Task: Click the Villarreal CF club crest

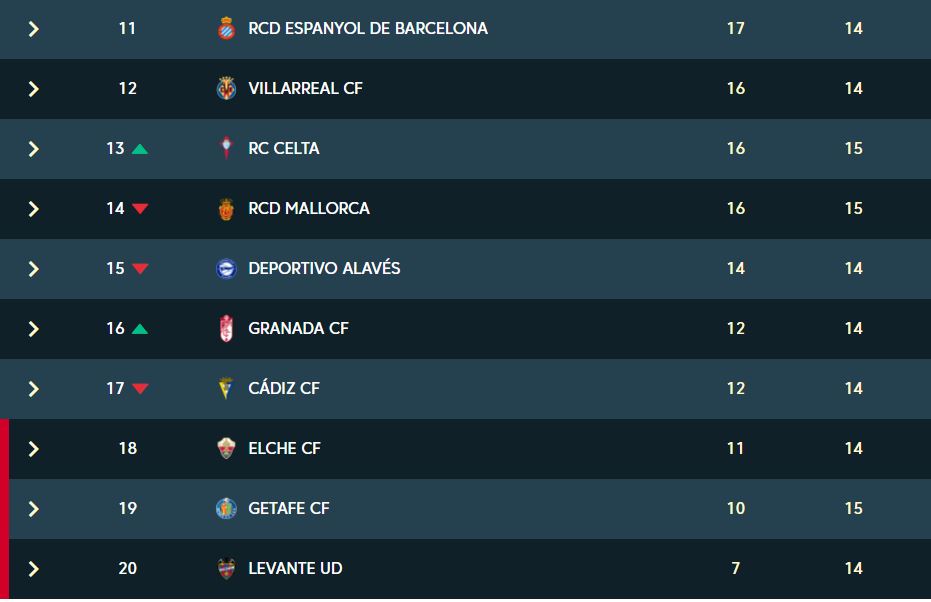Action: (226, 88)
